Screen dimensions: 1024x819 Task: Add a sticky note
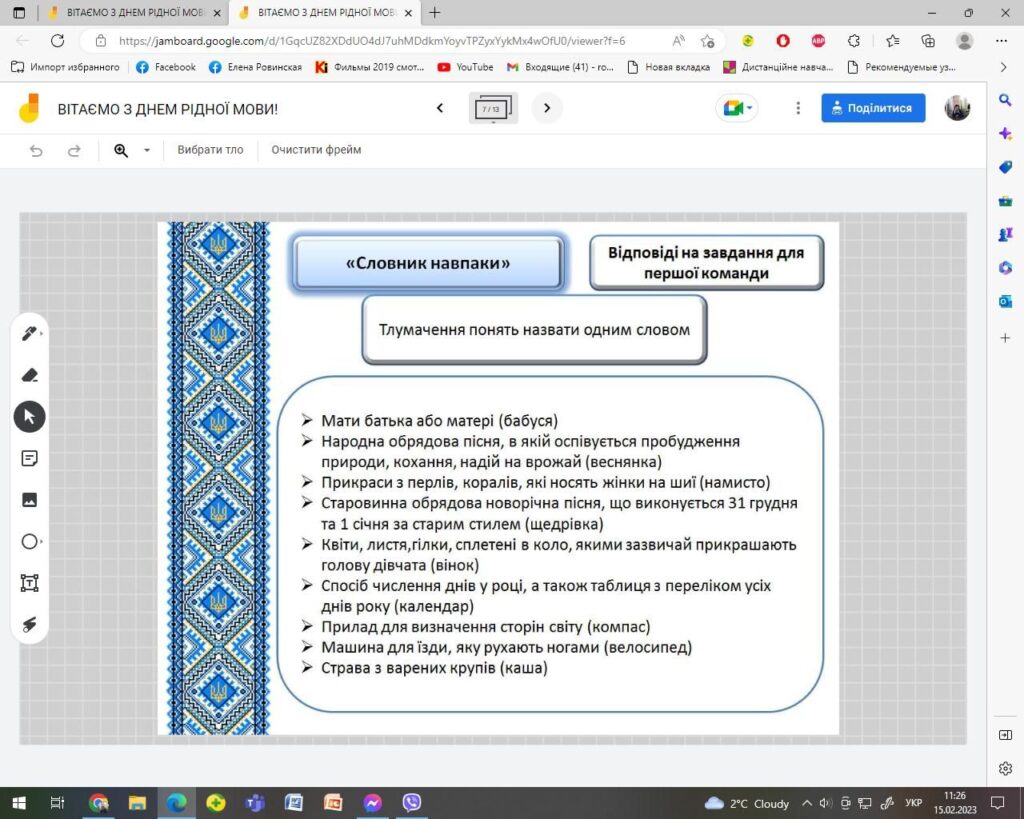point(29,458)
